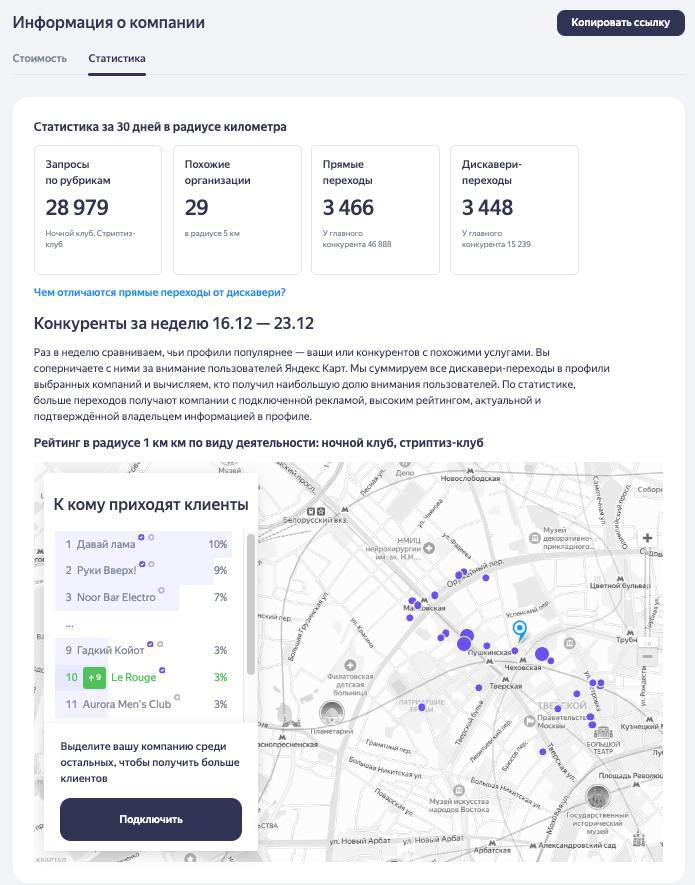Click the map zoom slider handle

coord(648,643)
